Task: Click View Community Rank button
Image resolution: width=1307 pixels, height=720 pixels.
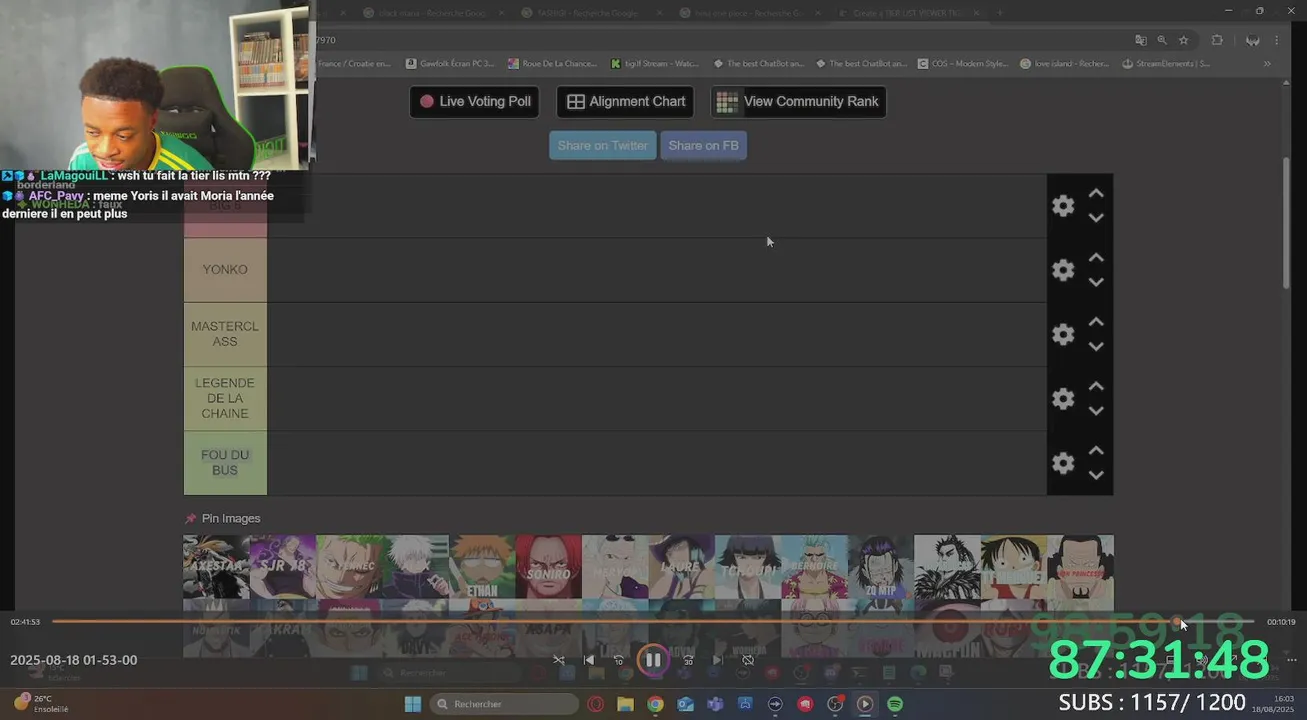Action: coord(798,101)
